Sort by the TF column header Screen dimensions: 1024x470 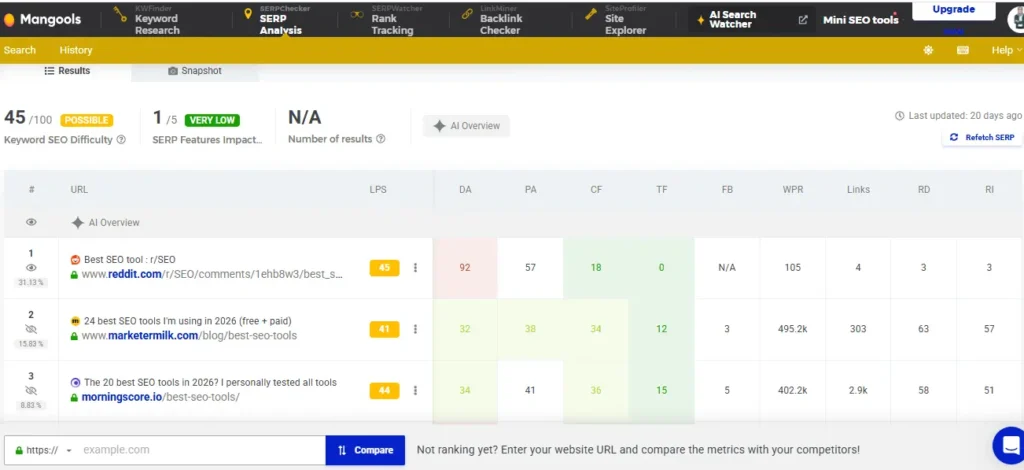(x=662, y=189)
